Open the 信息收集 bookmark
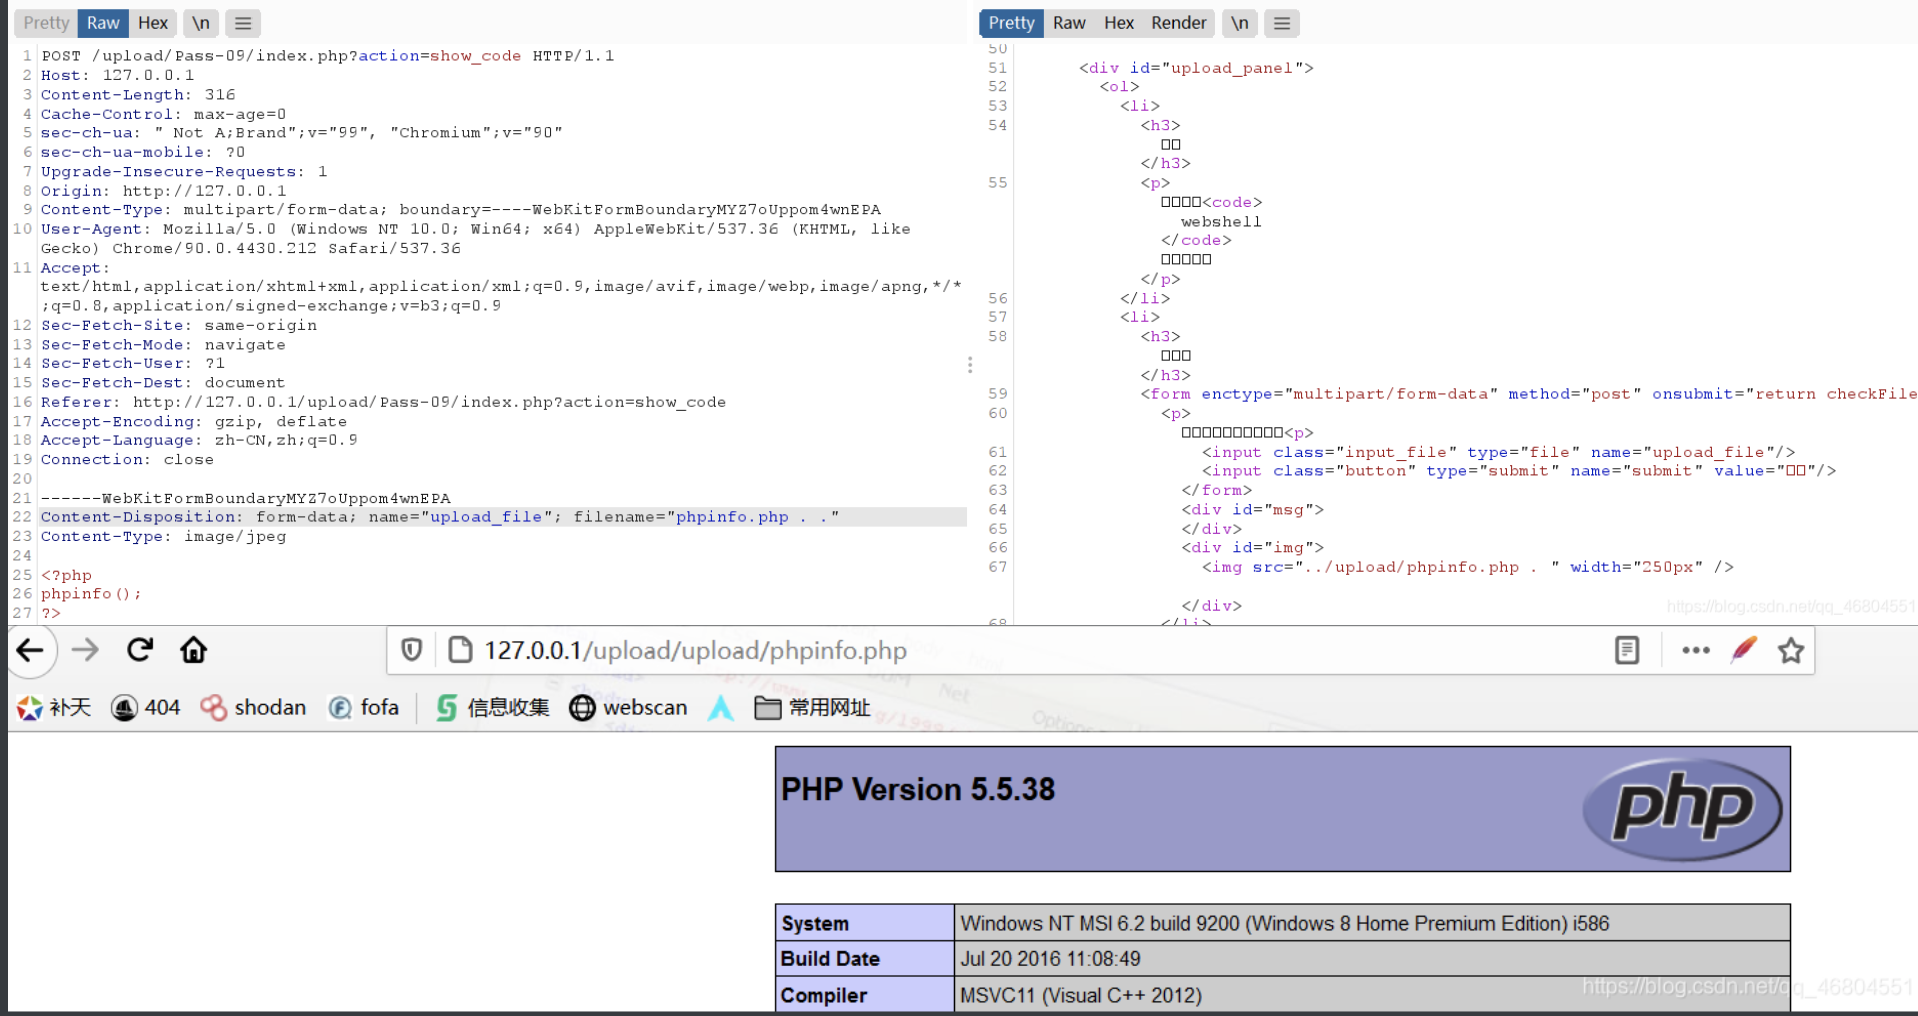The width and height of the screenshot is (1918, 1016). pyautogui.click(x=493, y=708)
